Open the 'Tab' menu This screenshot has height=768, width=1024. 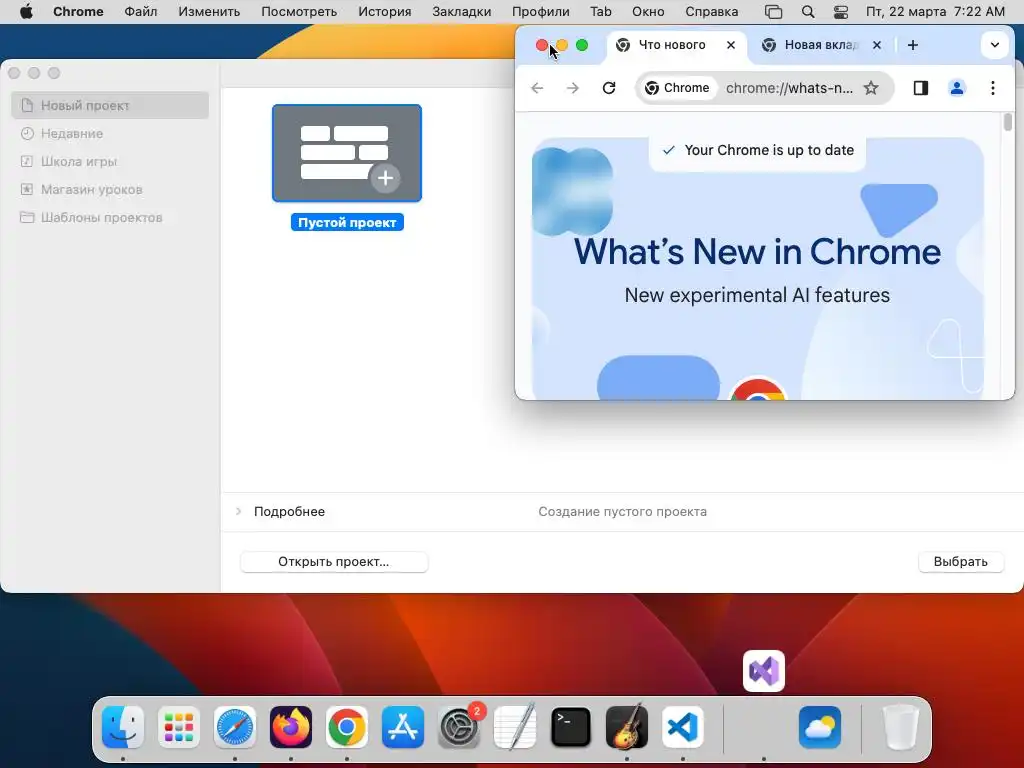[601, 12]
